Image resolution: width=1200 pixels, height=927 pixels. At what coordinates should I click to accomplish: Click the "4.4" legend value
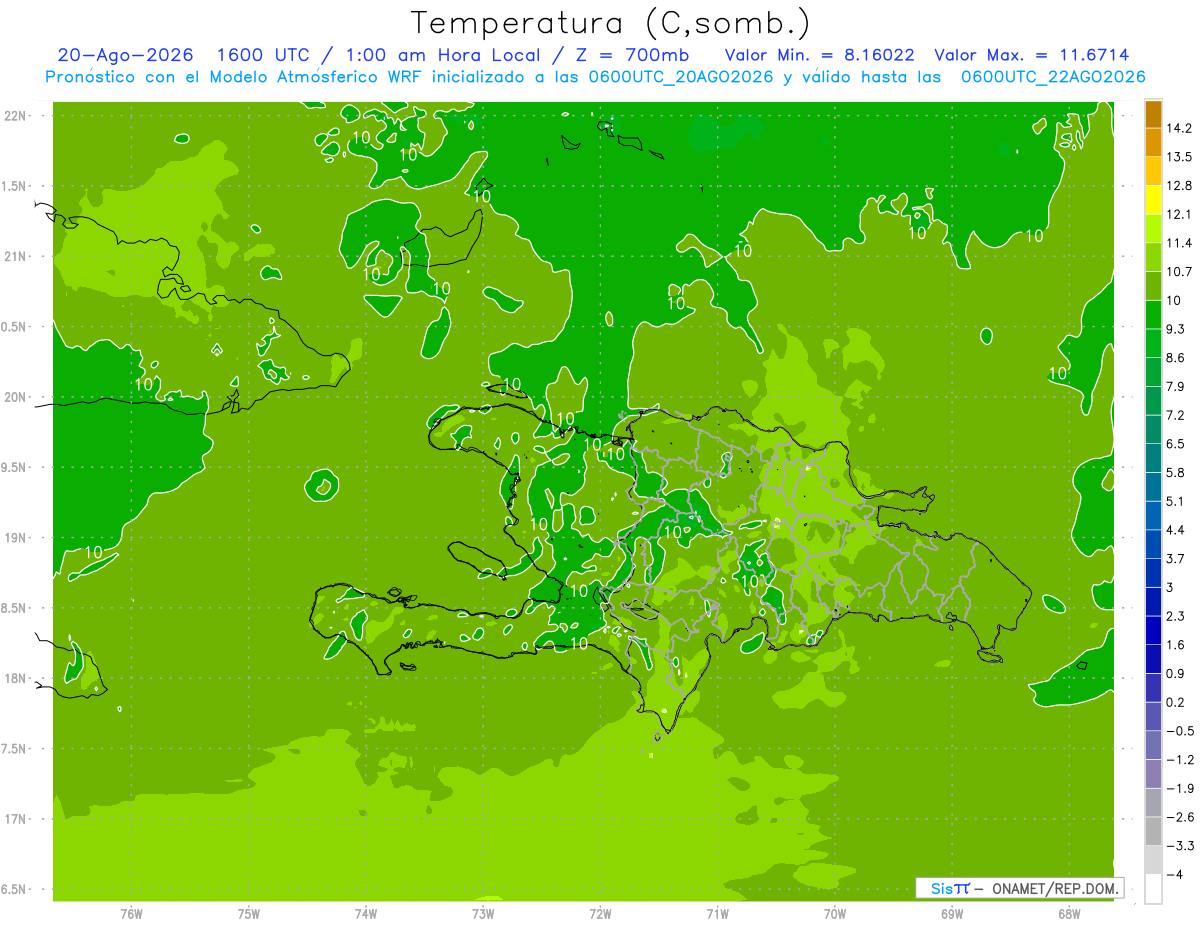(1176, 530)
